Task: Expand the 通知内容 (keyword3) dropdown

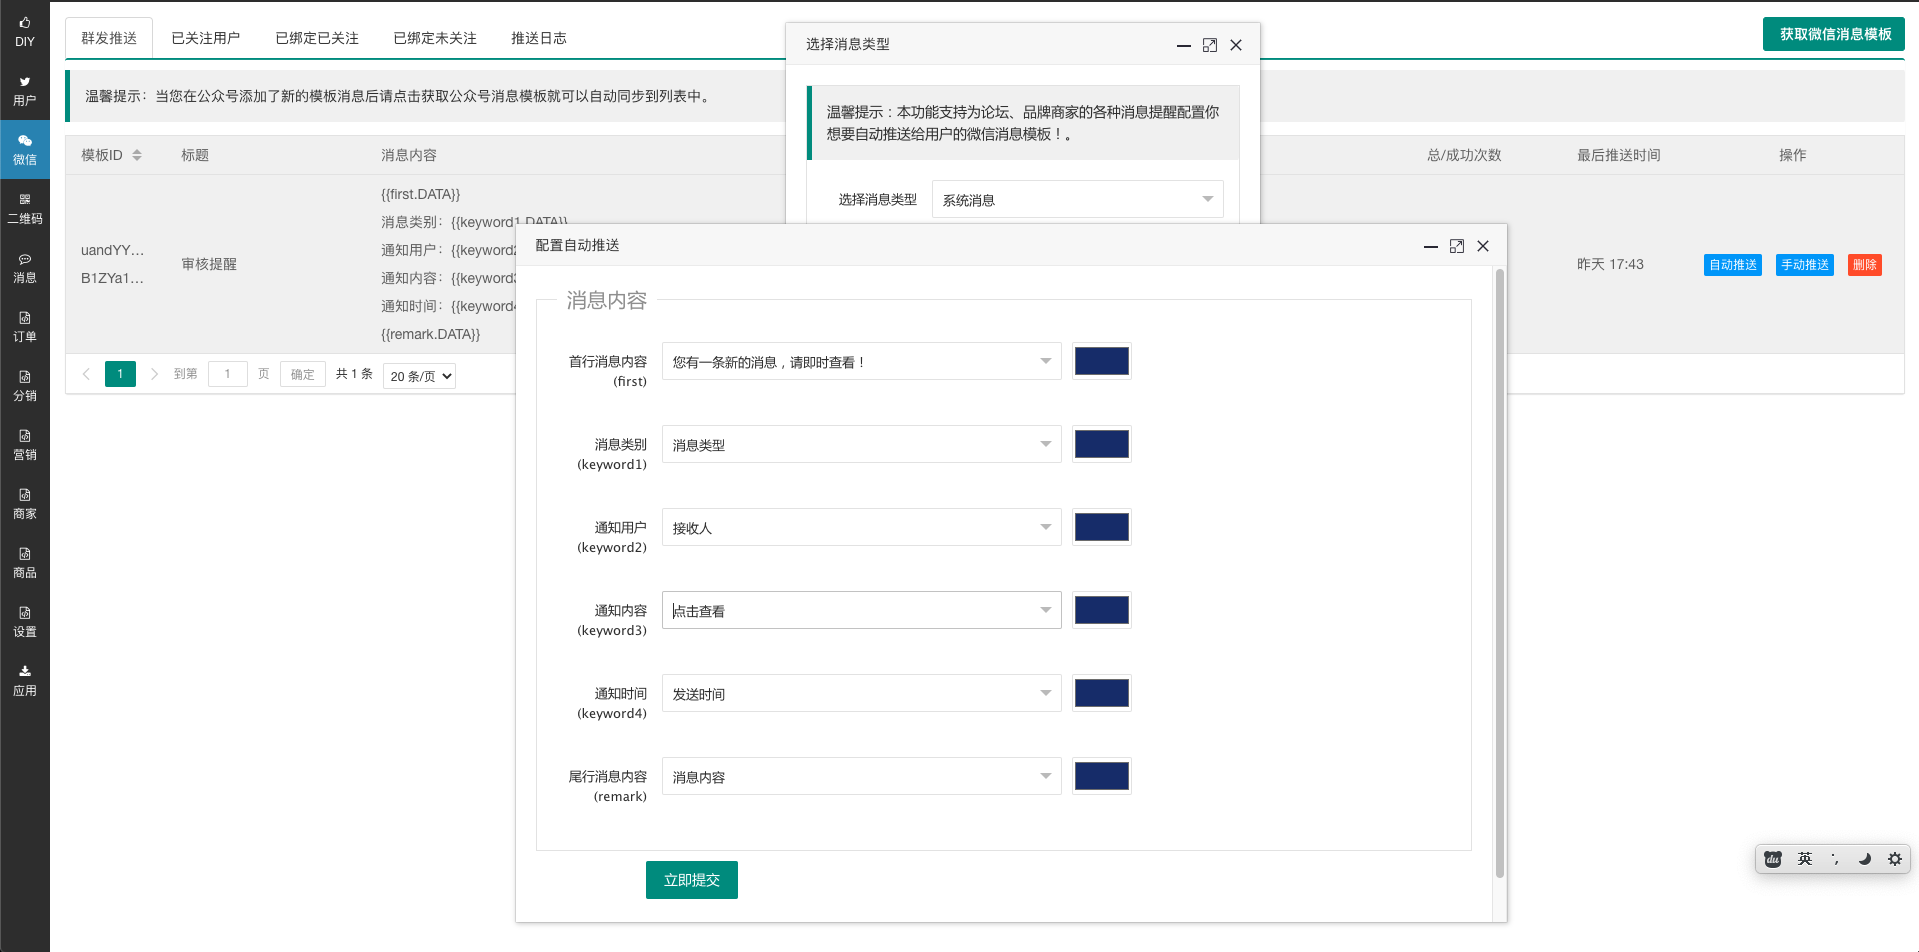Action: (x=861, y=610)
